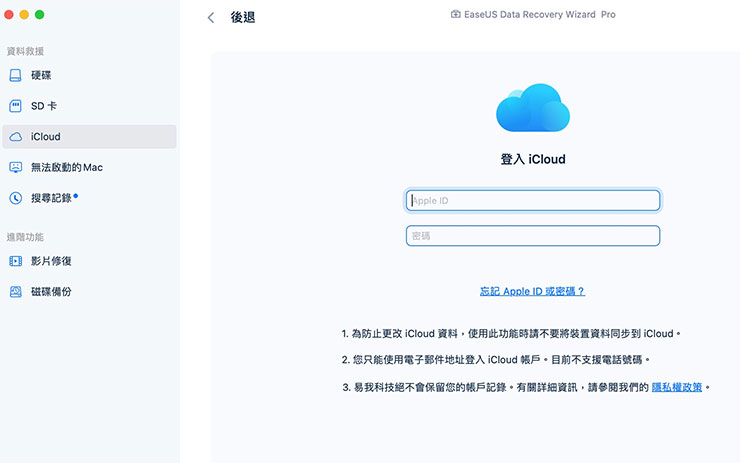Go back with 後退 button
Image resolution: width=740 pixels, height=463 pixels.
point(243,17)
